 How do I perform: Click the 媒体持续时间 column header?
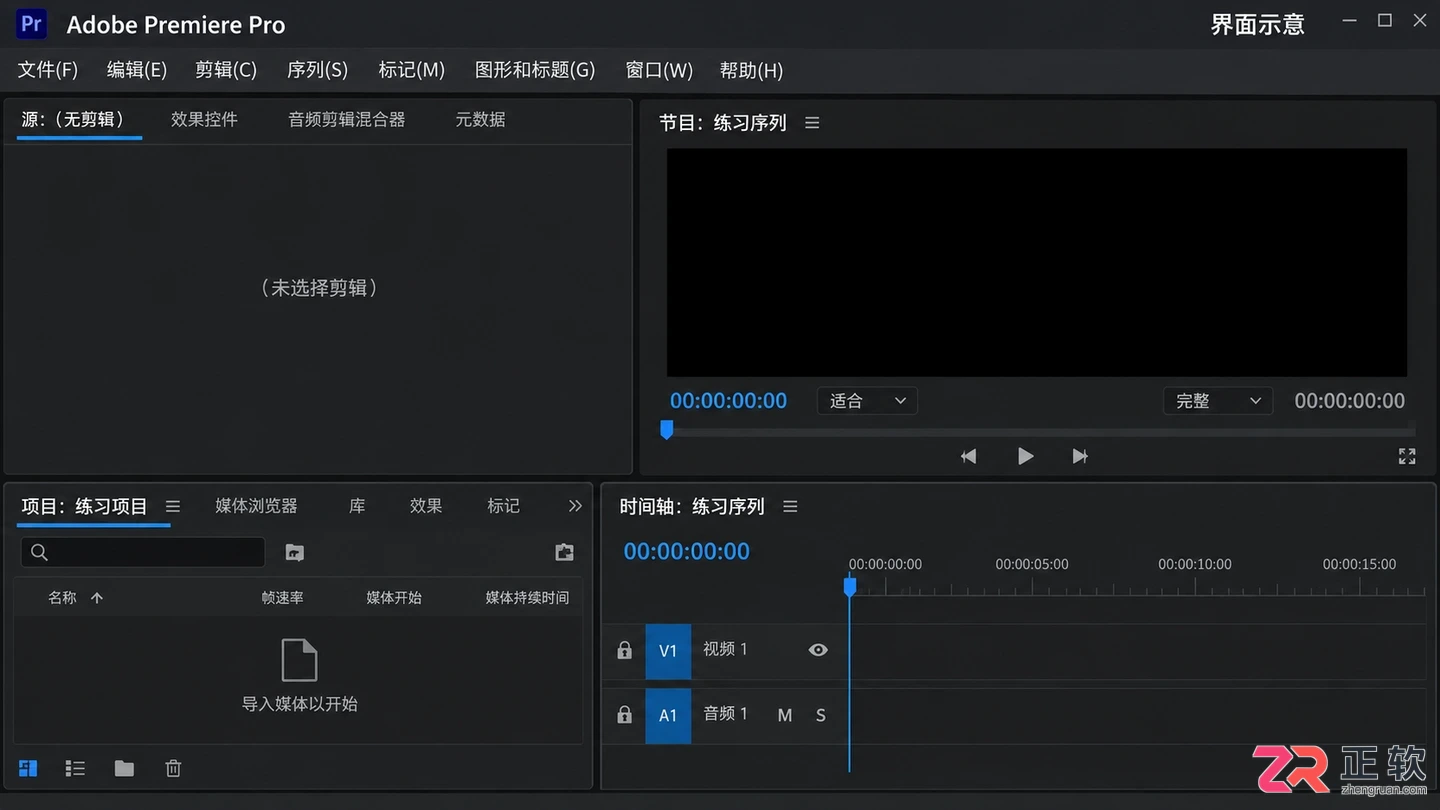(x=527, y=598)
